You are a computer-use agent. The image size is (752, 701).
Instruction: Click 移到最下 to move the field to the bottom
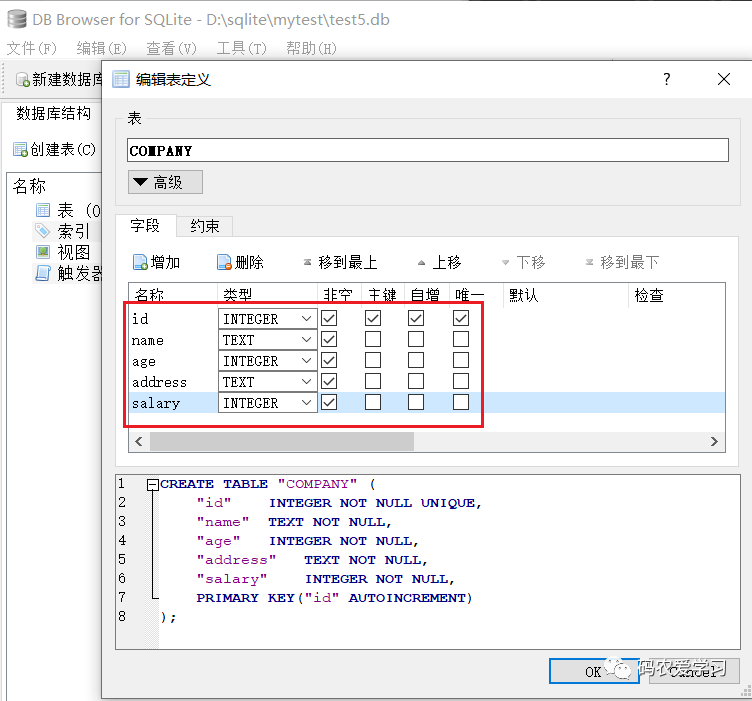click(622, 262)
